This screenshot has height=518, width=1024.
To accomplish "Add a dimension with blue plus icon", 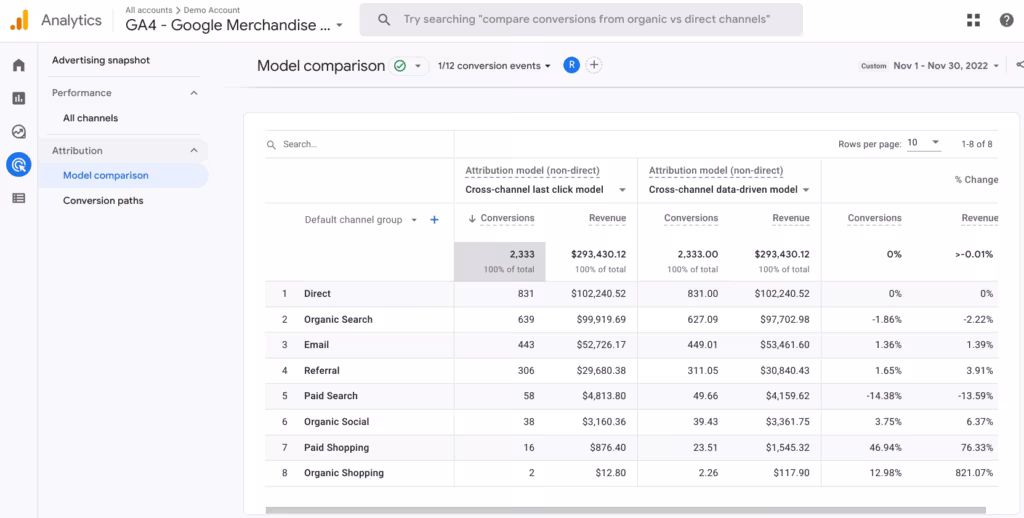I will pos(434,220).
